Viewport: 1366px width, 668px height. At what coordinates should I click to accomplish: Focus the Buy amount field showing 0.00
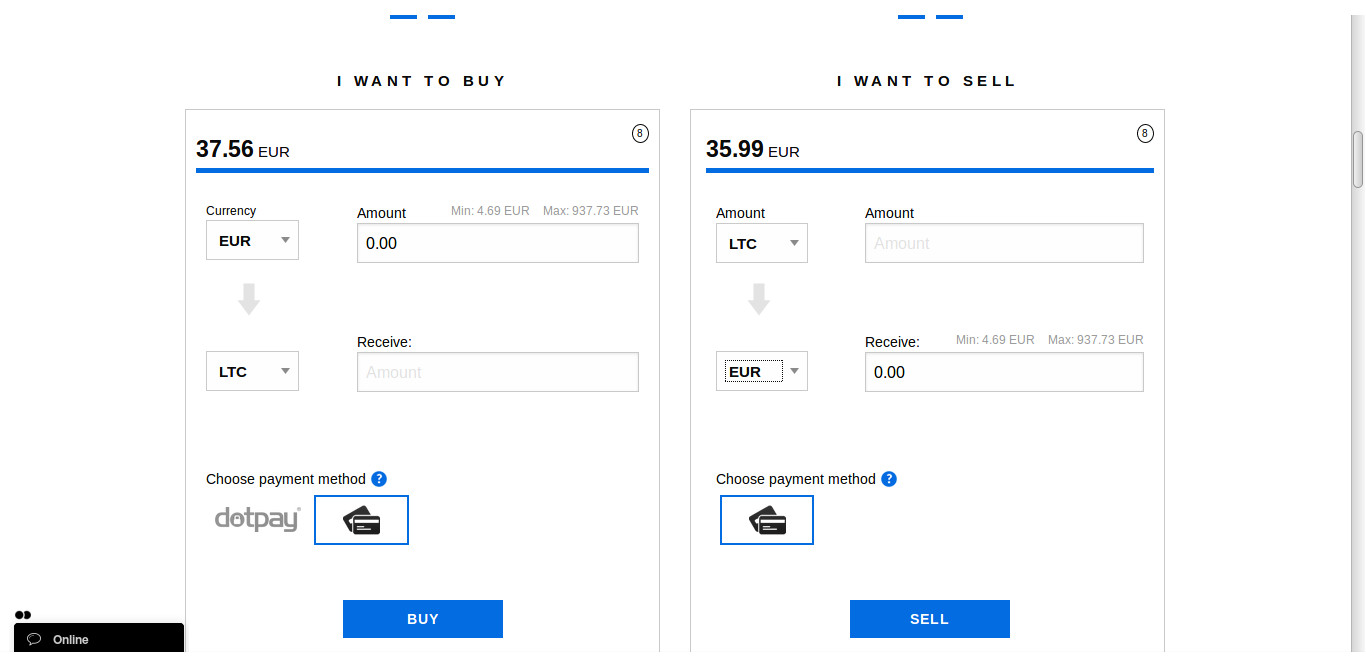point(498,243)
